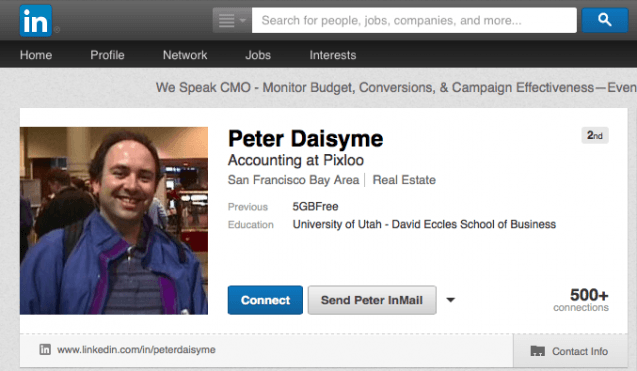Open the Profile menu

107,55
